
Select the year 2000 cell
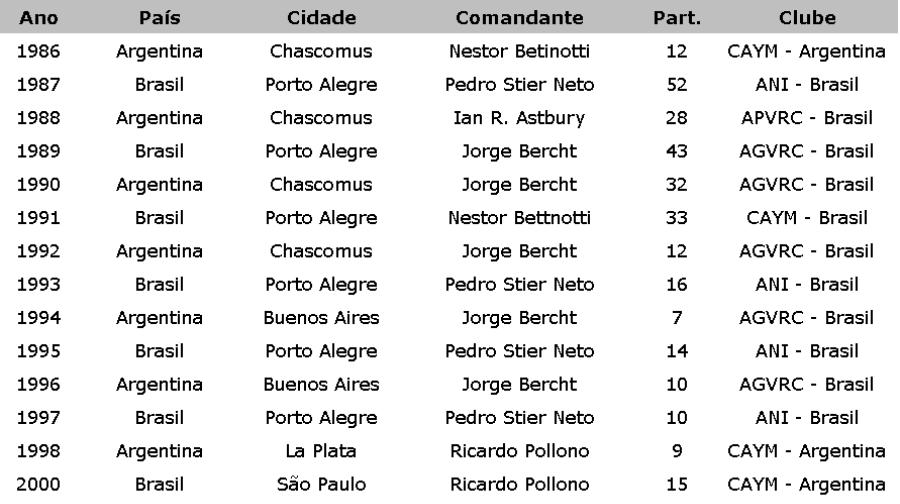(x=38, y=484)
